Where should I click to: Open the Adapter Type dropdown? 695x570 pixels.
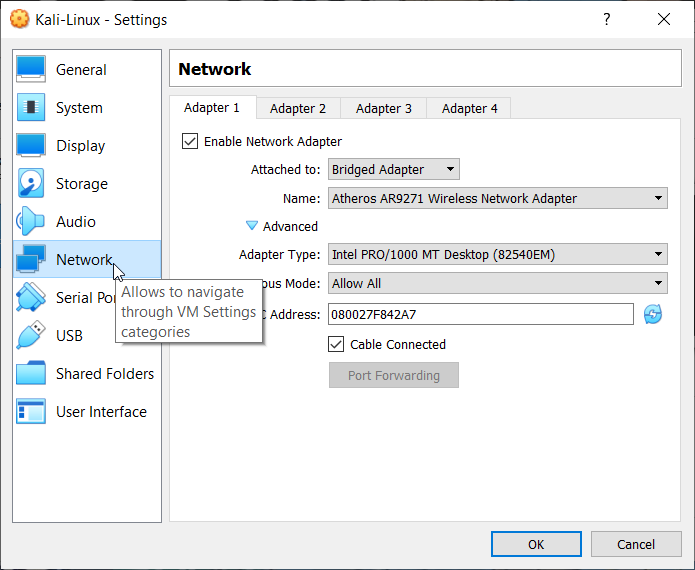tap(497, 254)
